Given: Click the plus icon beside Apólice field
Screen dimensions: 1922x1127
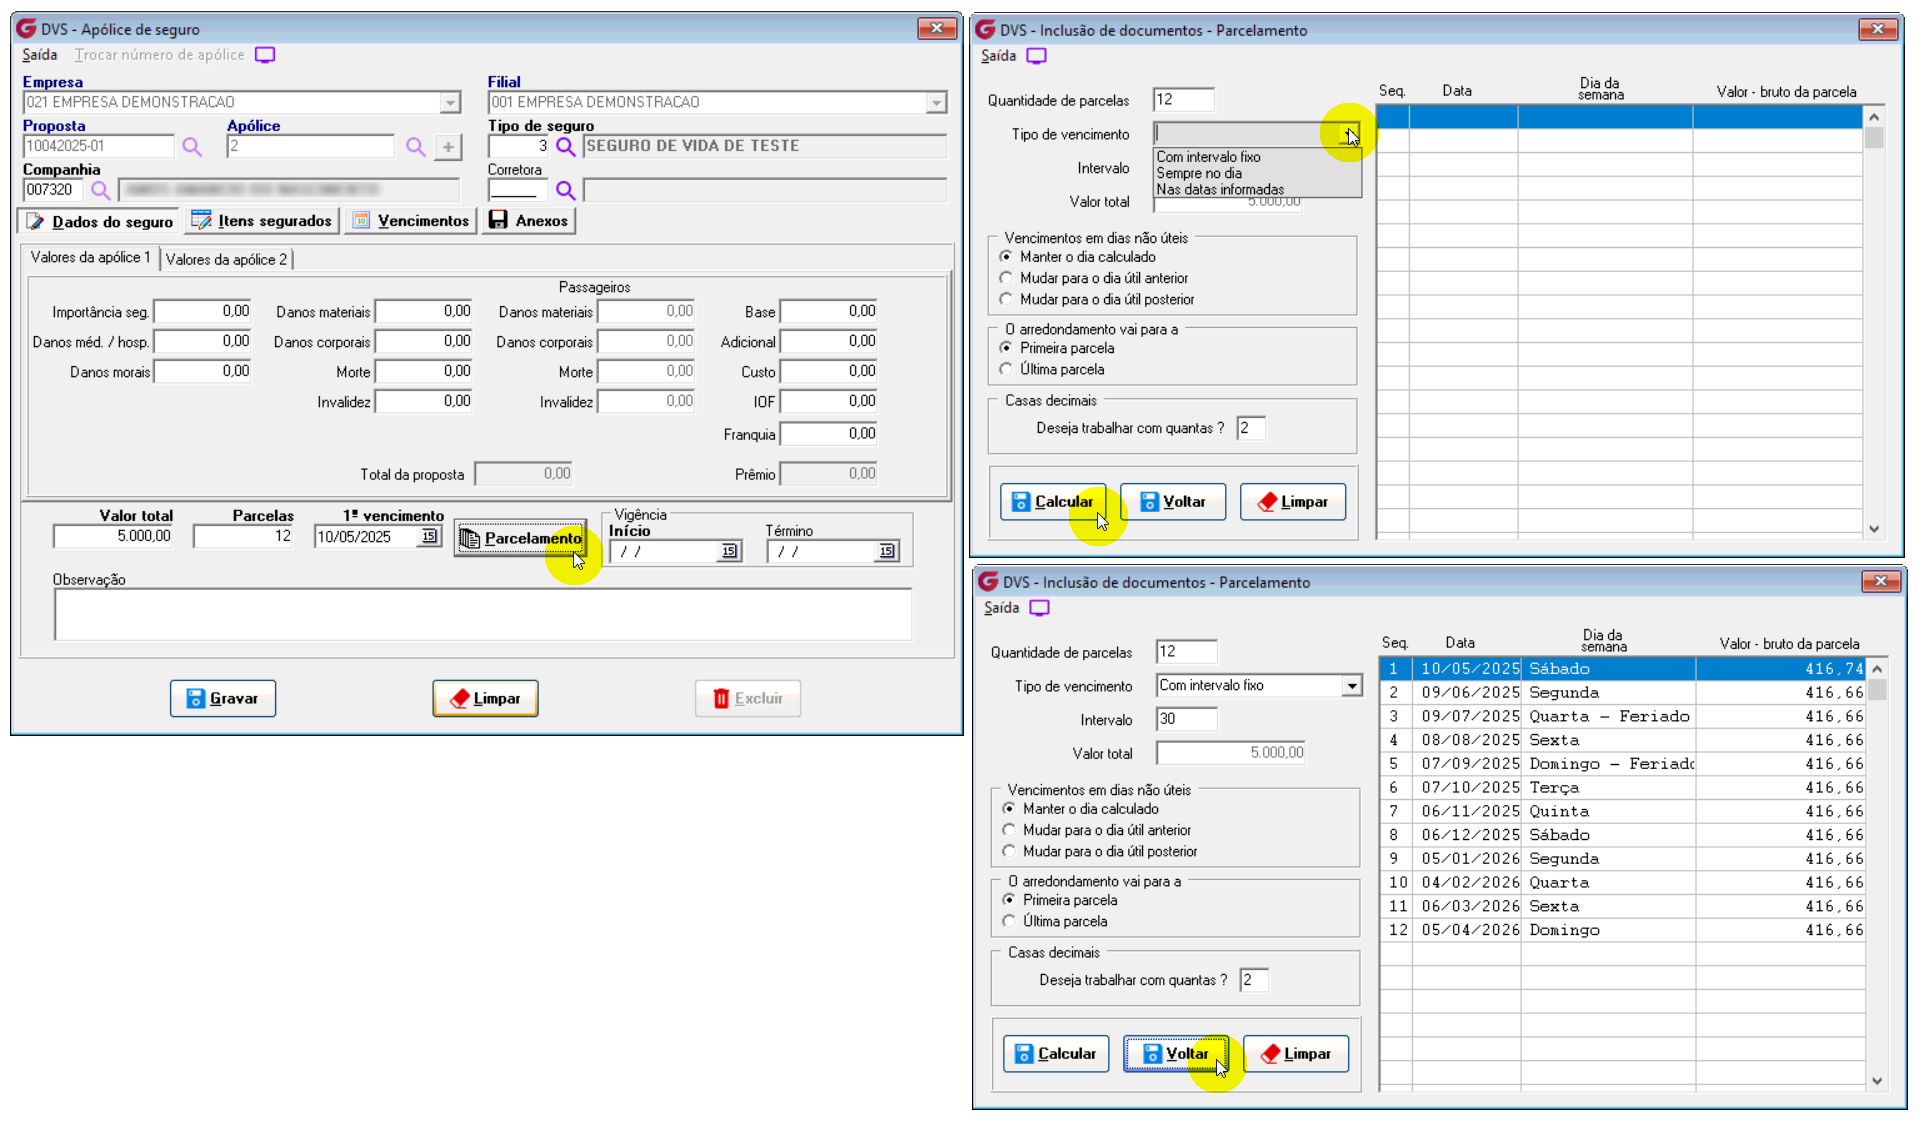Looking at the screenshot, I should click(449, 147).
